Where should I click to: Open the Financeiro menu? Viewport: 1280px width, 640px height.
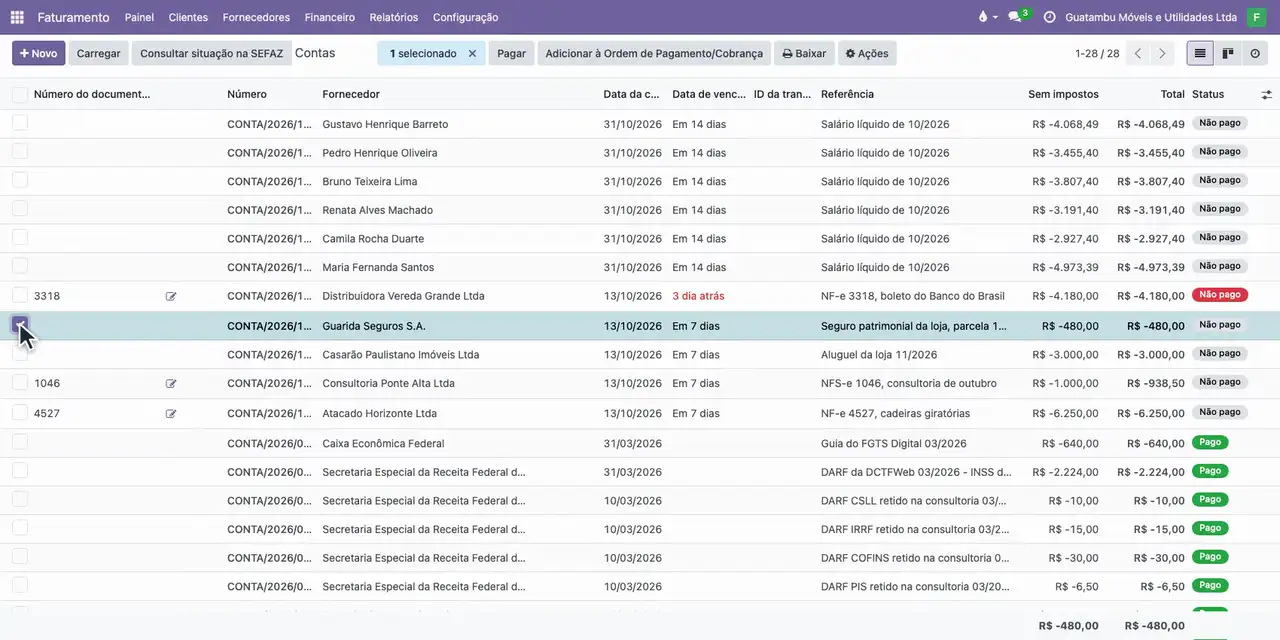point(330,17)
